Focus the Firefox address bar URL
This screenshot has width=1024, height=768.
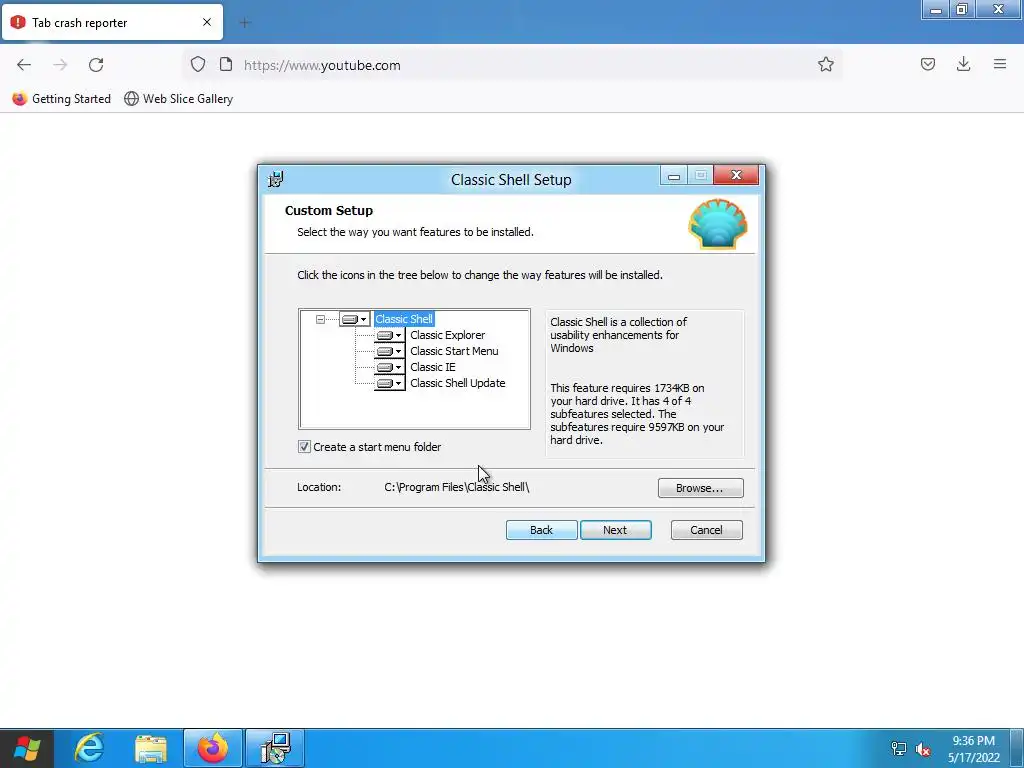[322, 65]
